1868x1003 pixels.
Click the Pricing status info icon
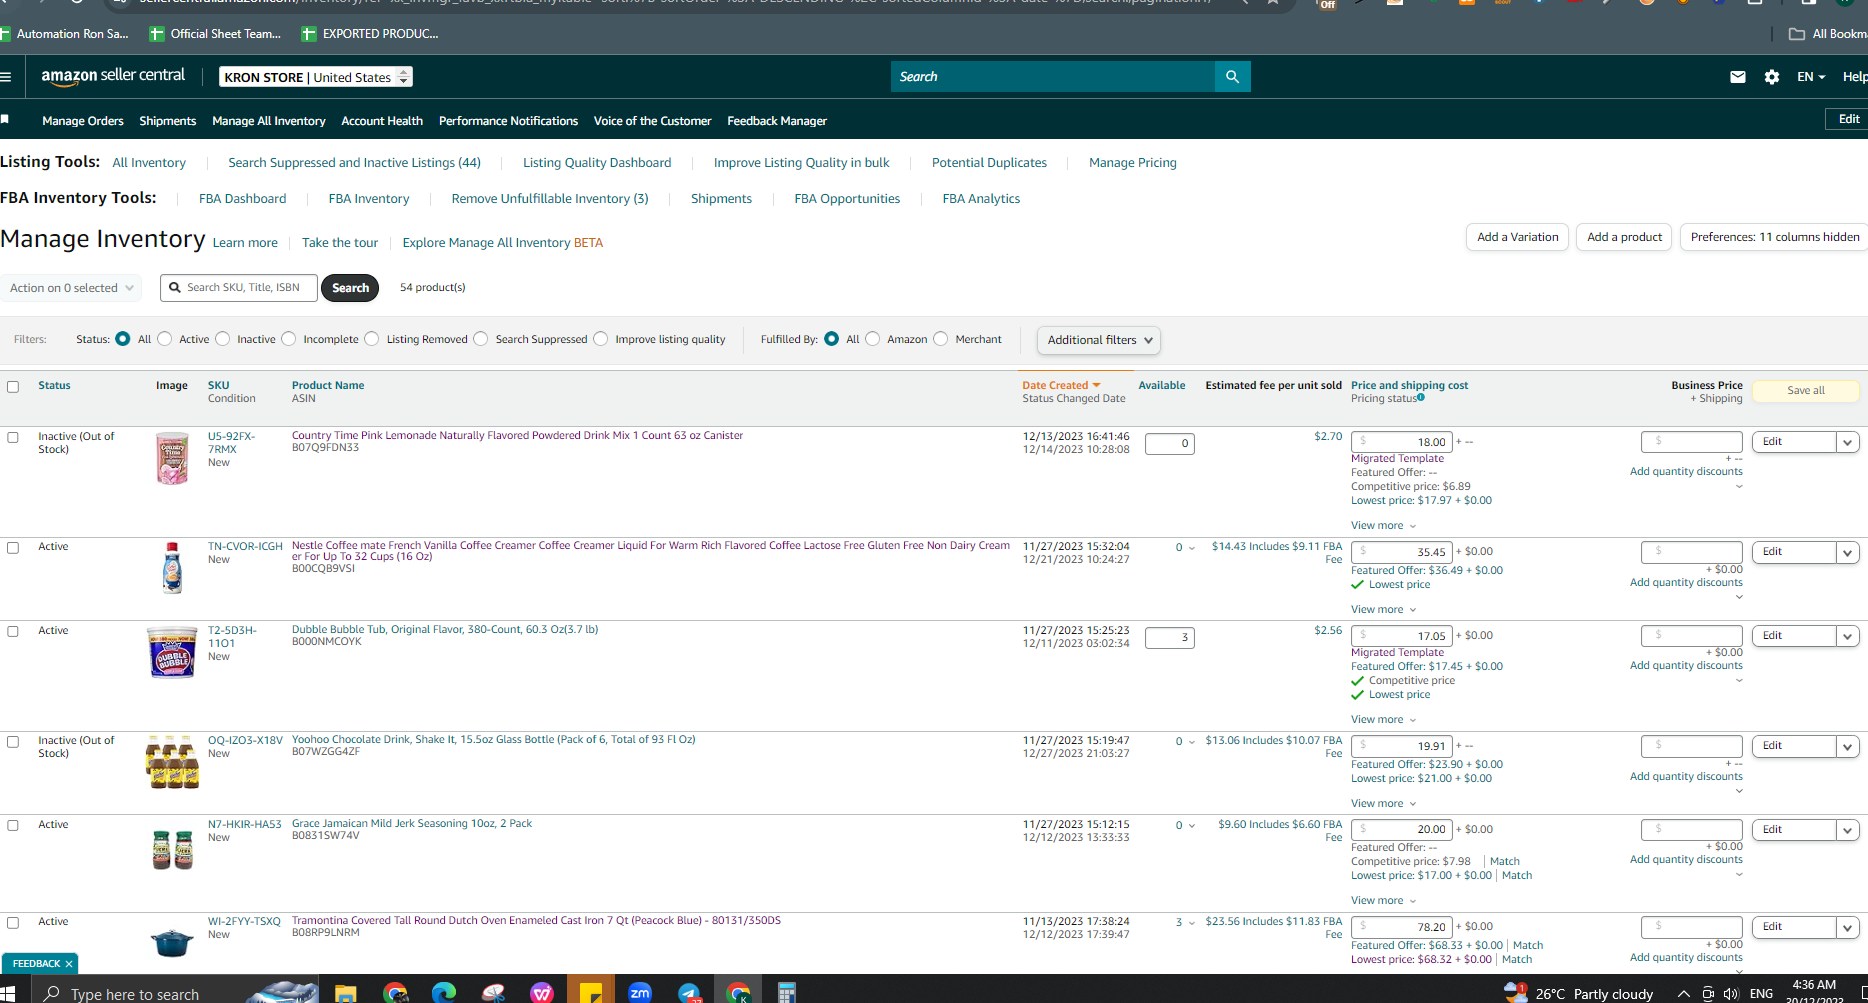(x=1421, y=398)
